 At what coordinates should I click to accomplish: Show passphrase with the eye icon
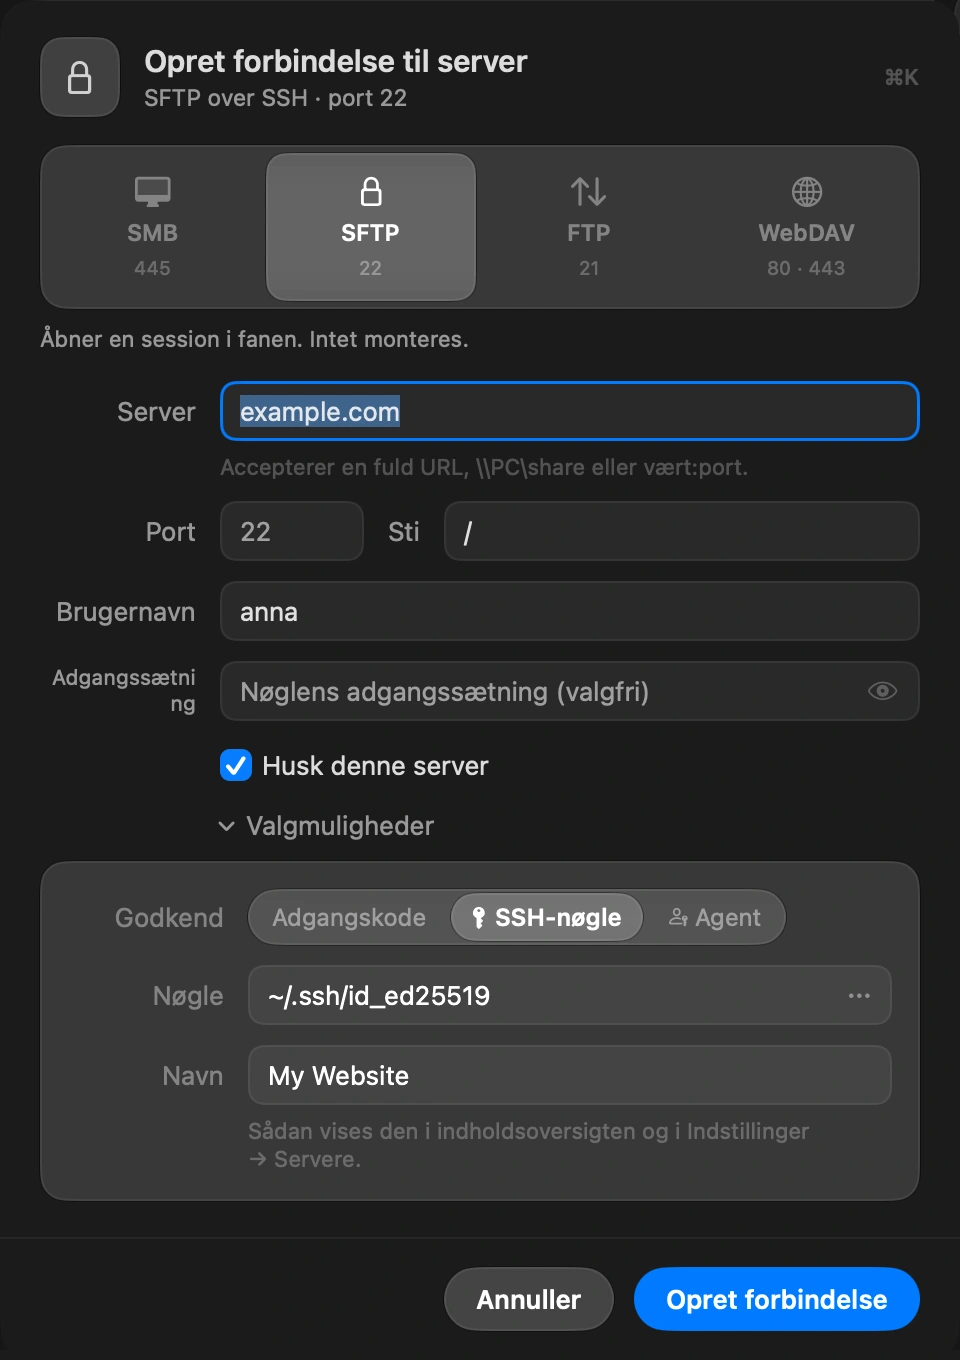[x=882, y=691]
